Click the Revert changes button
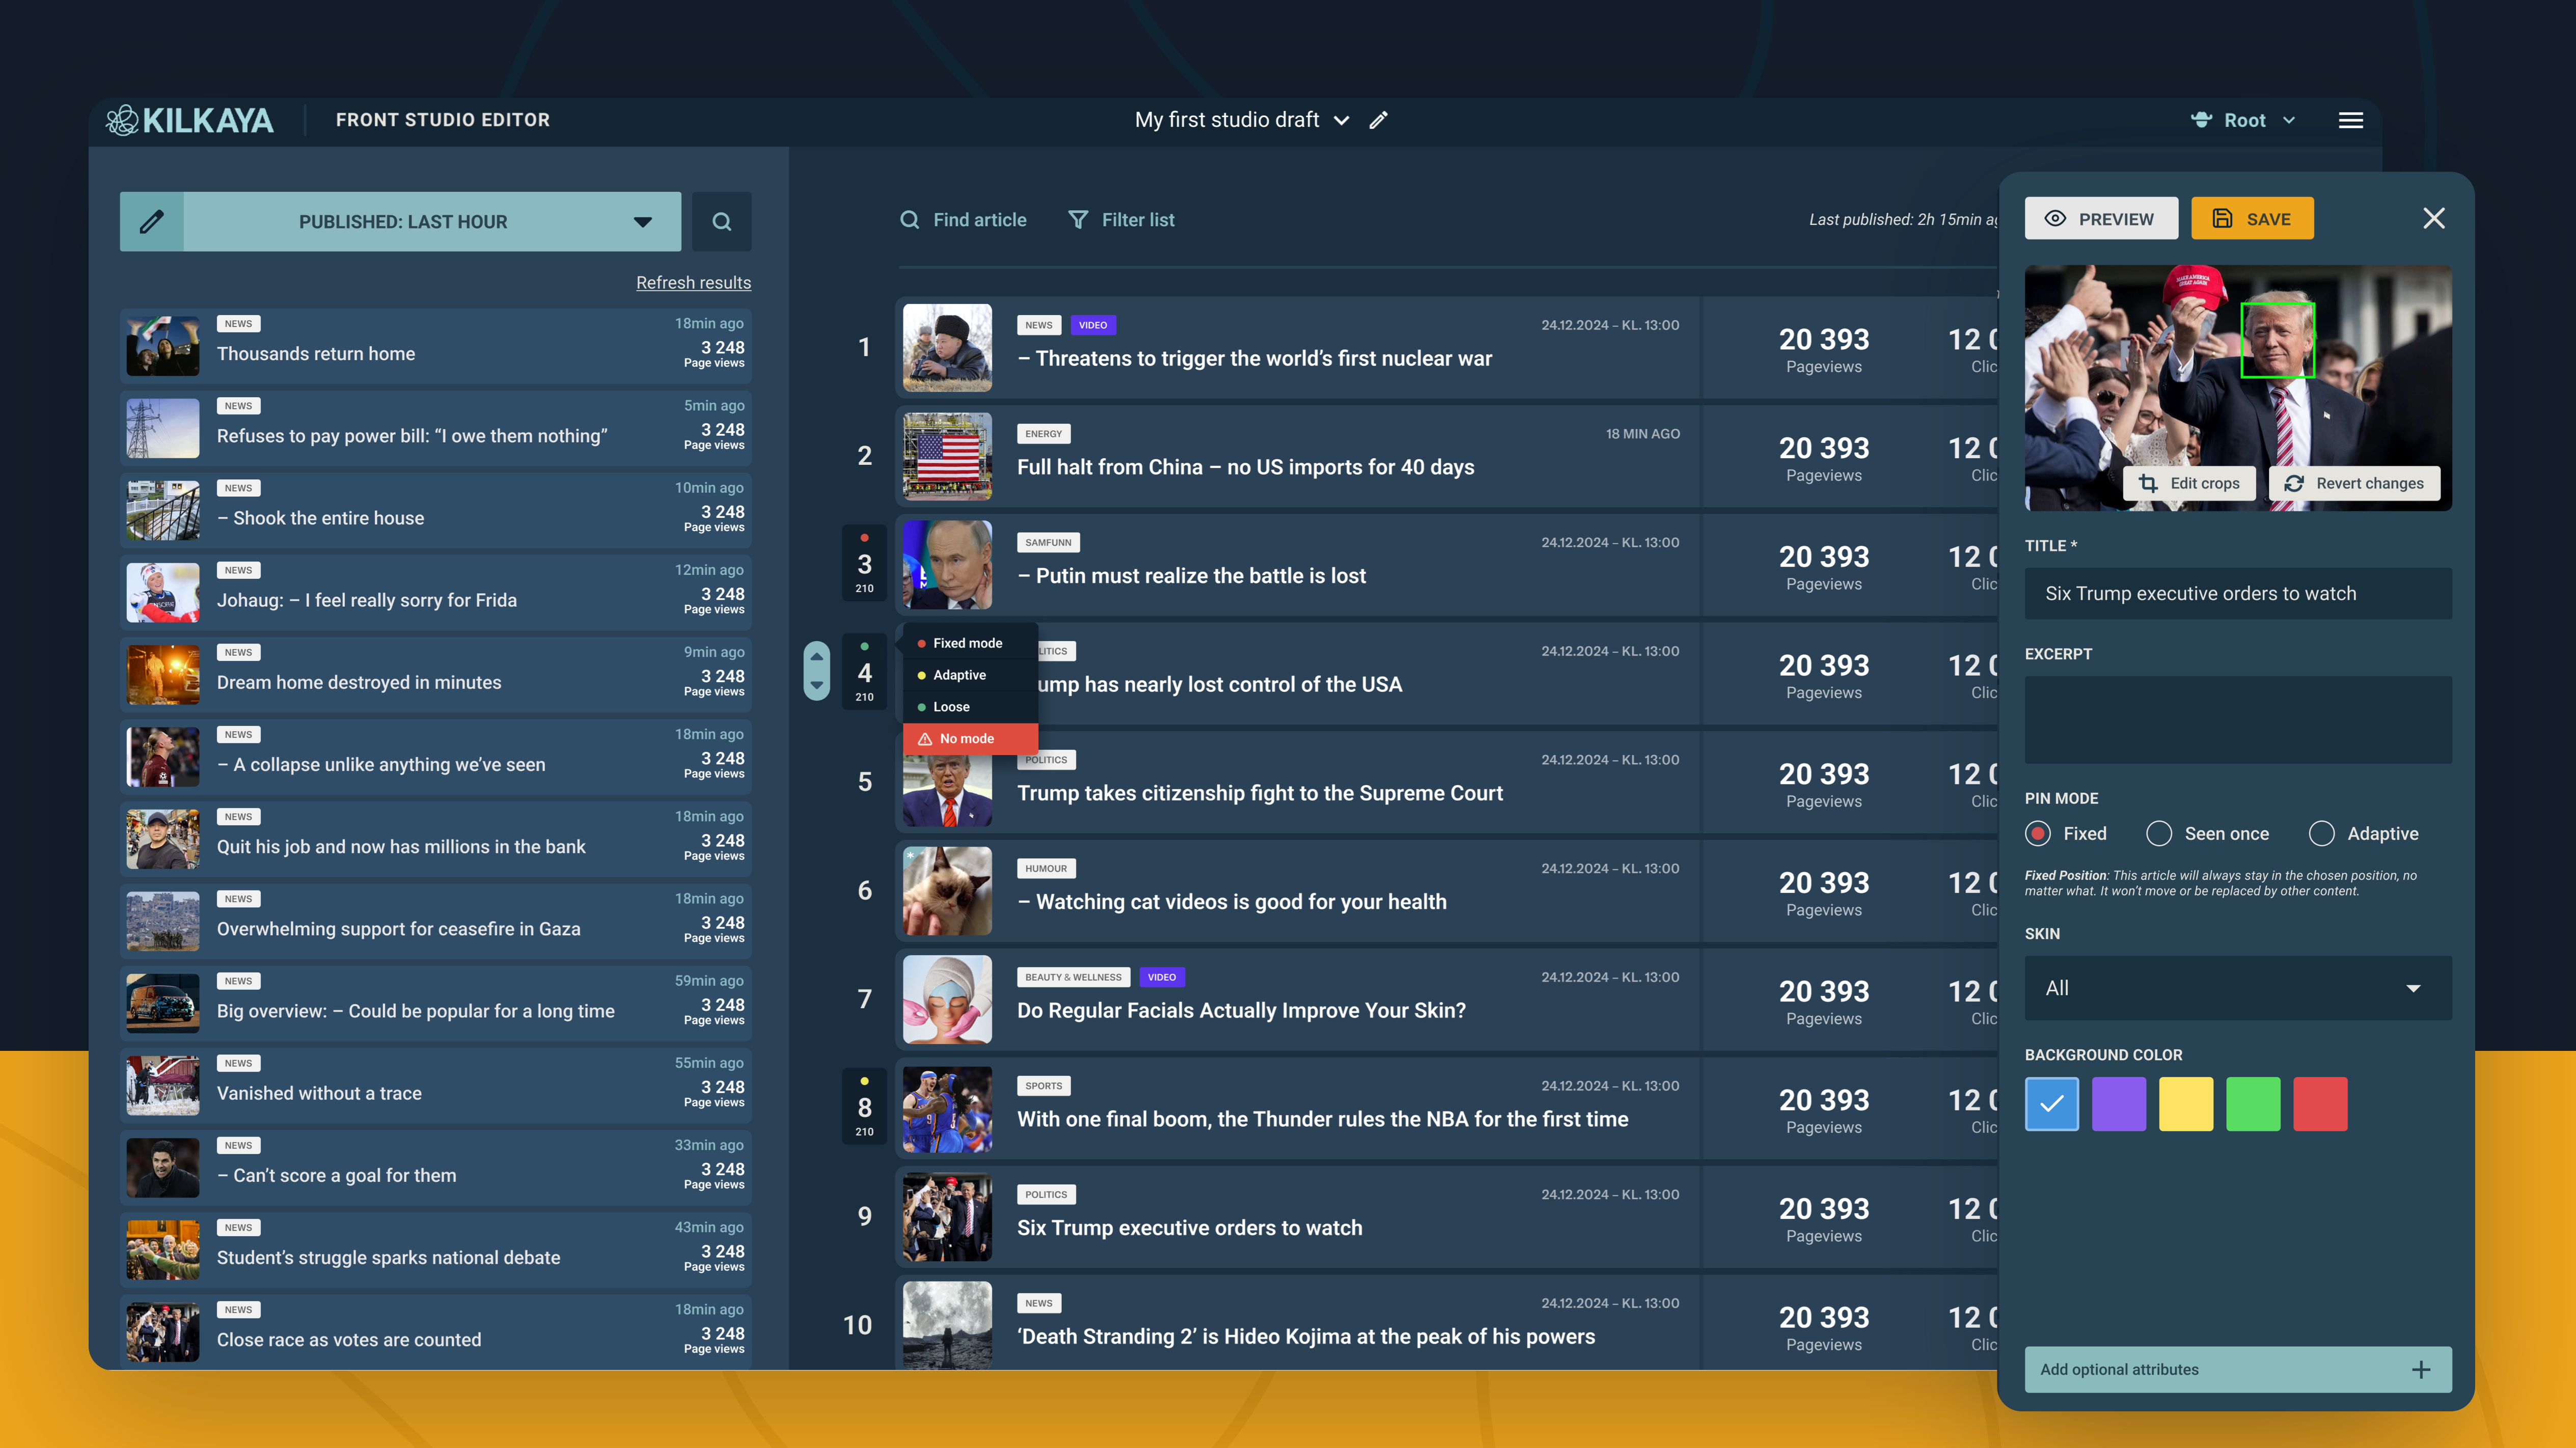Viewport: 2576px width, 1448px height. pos(2354,483)
